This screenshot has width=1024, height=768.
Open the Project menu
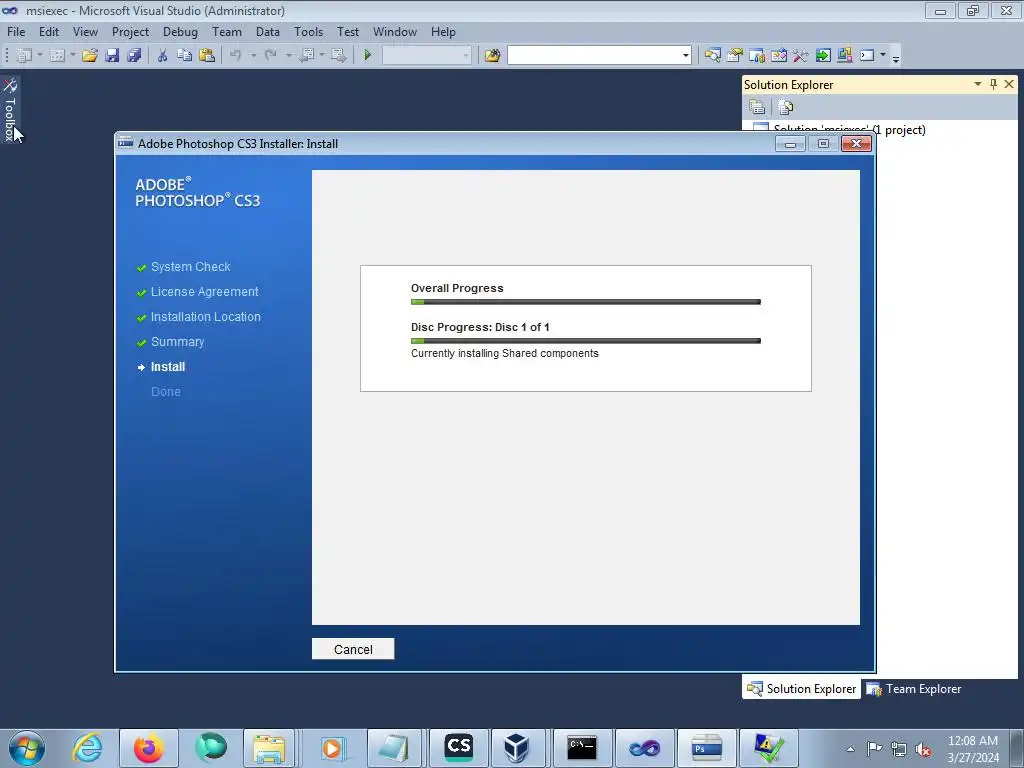130,31
